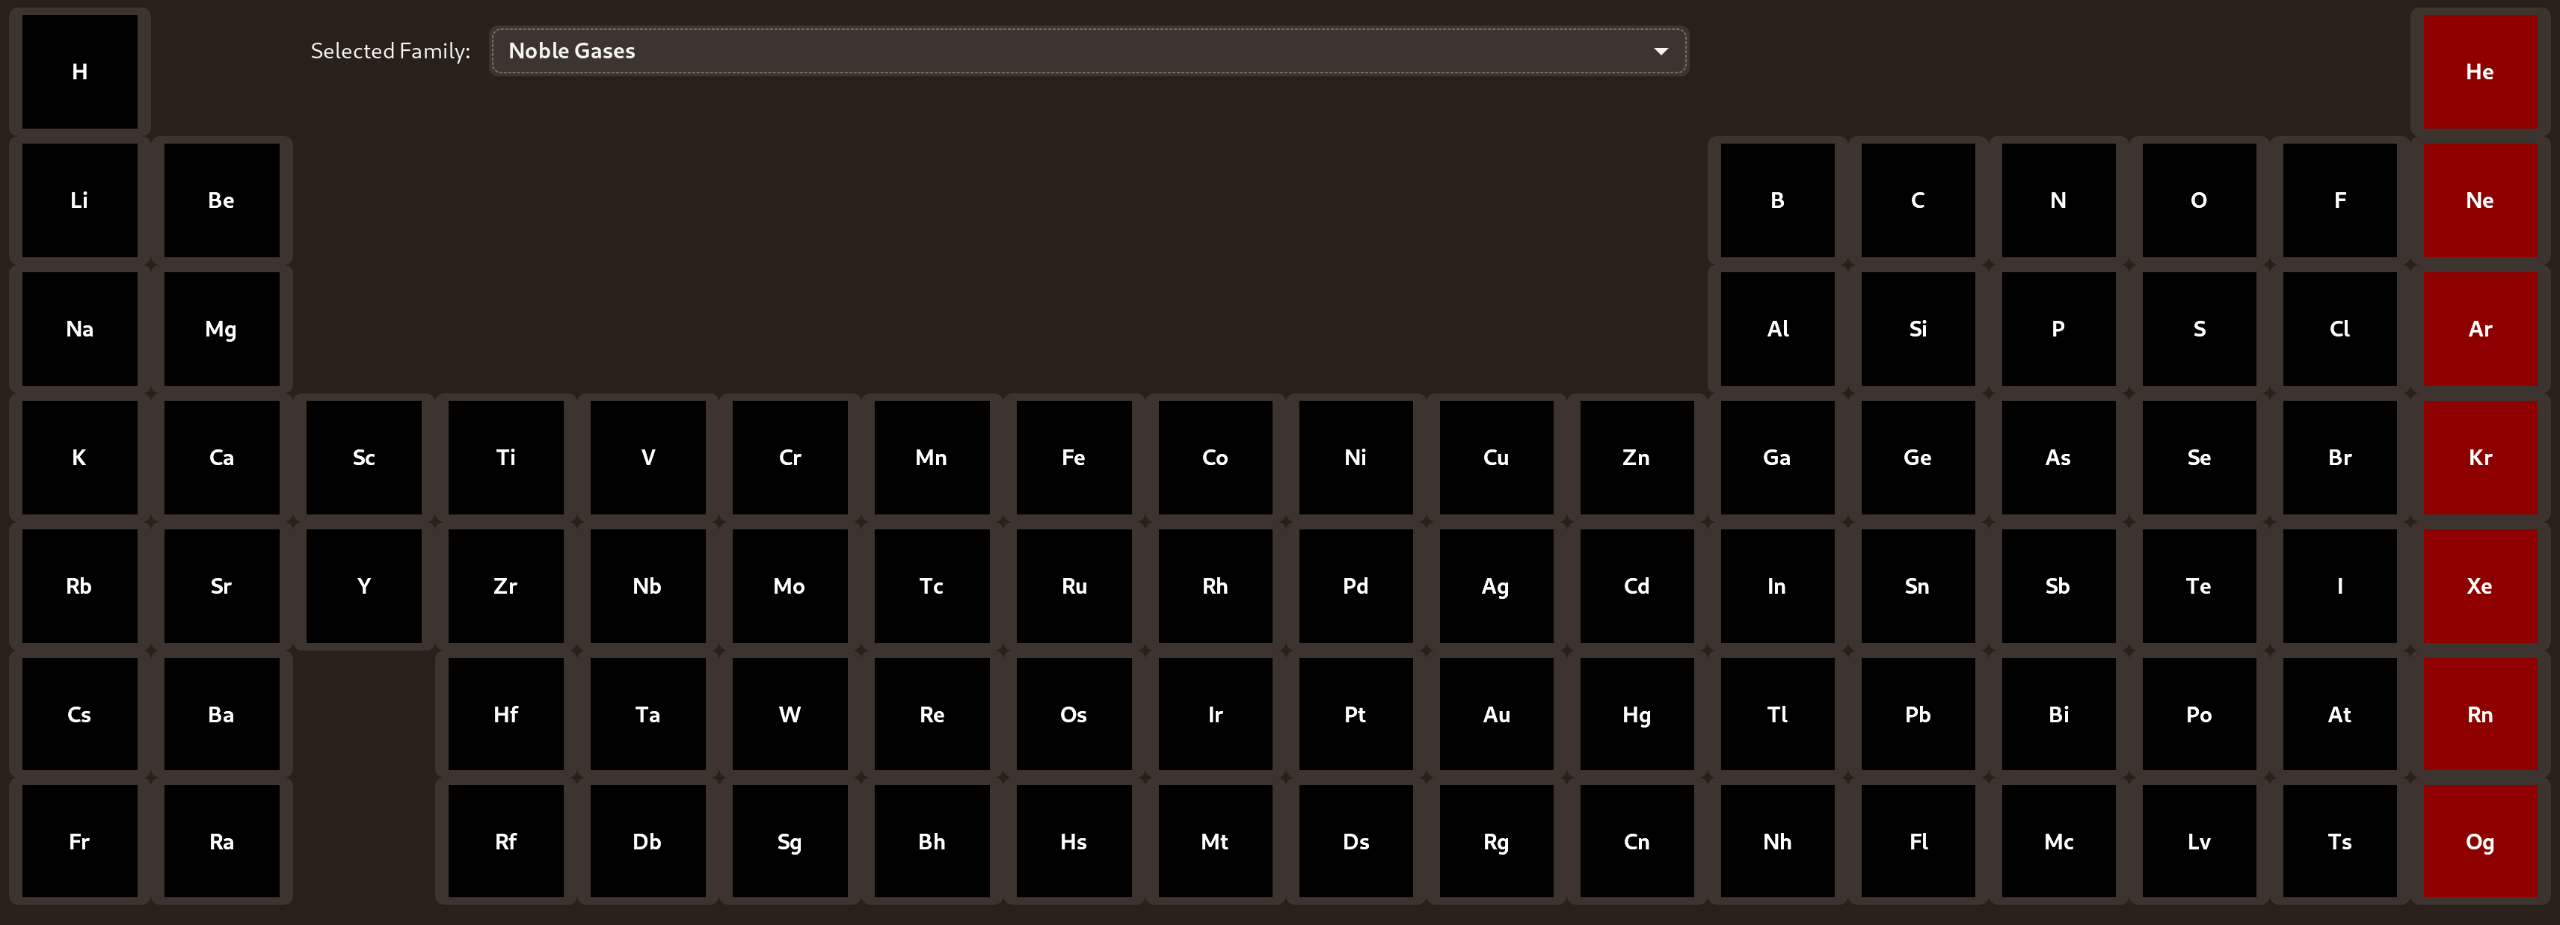Click the Silicon (Si) element tile

[1917, 329]
